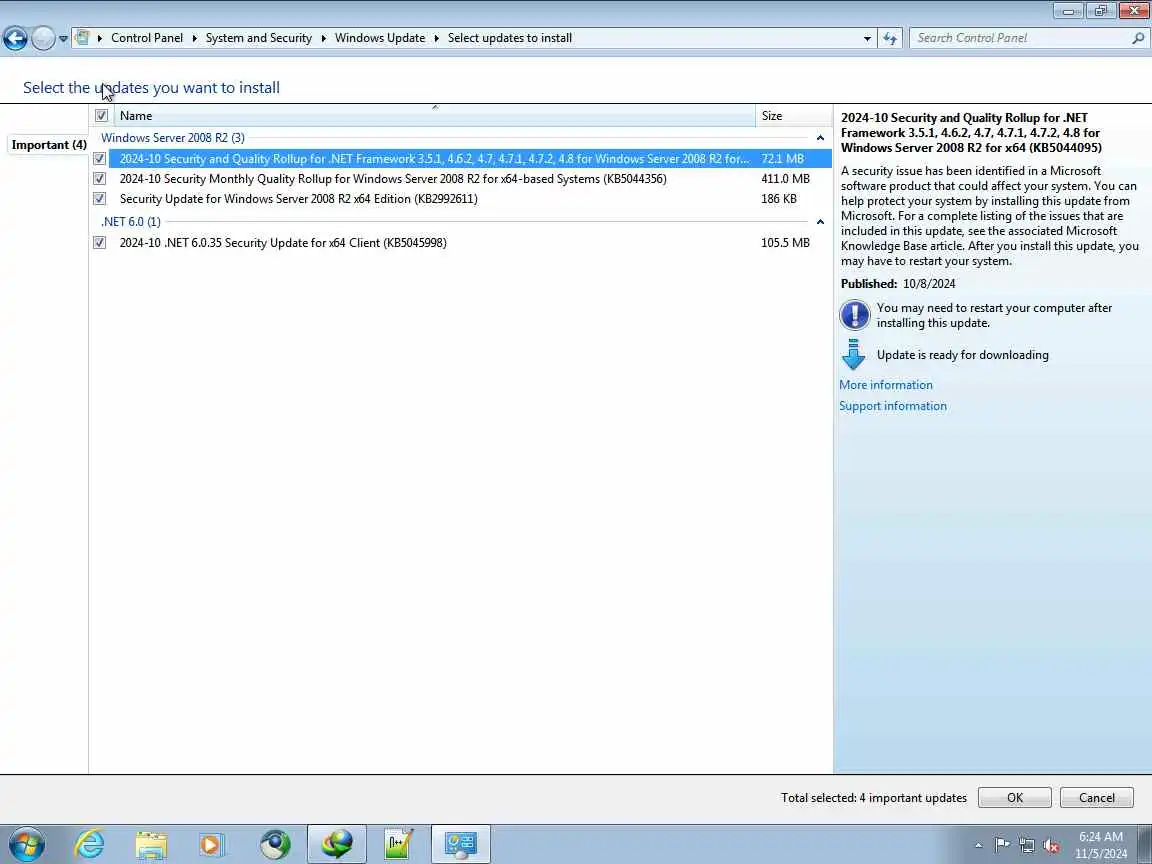This screenshot has width=1152, height=864.
Task: Click the Published date 10/8/2024
Action: coord(929,284)
